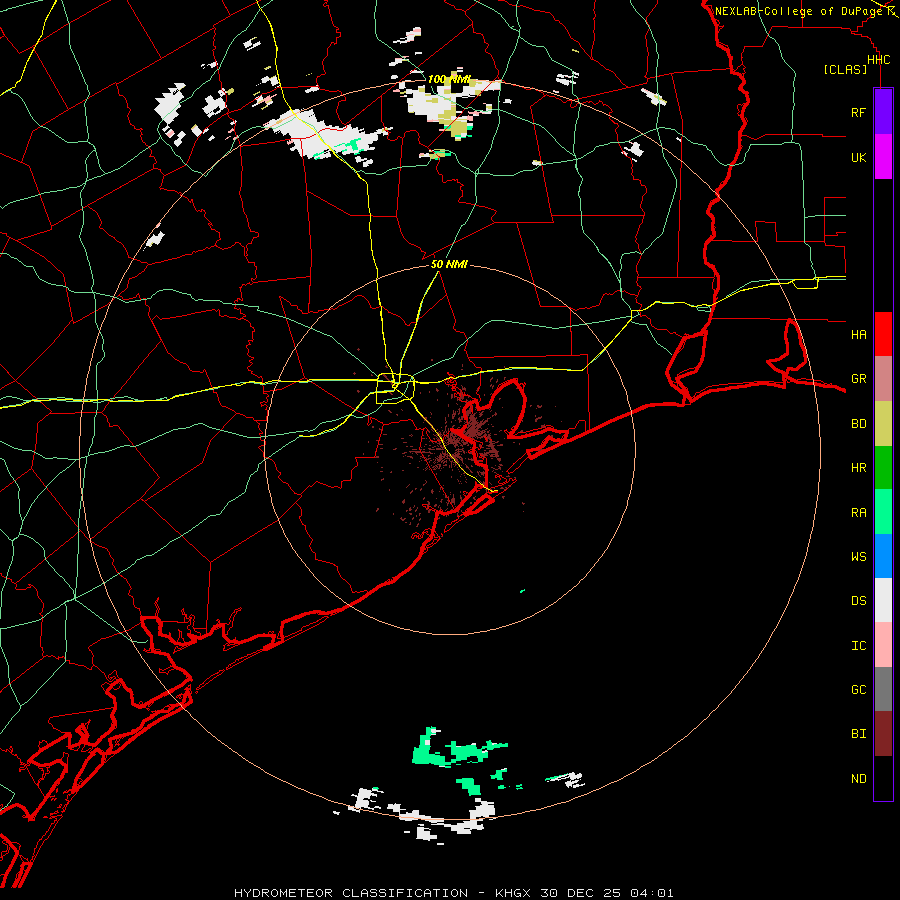Viewport: 900px width, 900px height.
Task: Click the Hydrometeor Classification KHGX title caption
Action: pos(453,893)
